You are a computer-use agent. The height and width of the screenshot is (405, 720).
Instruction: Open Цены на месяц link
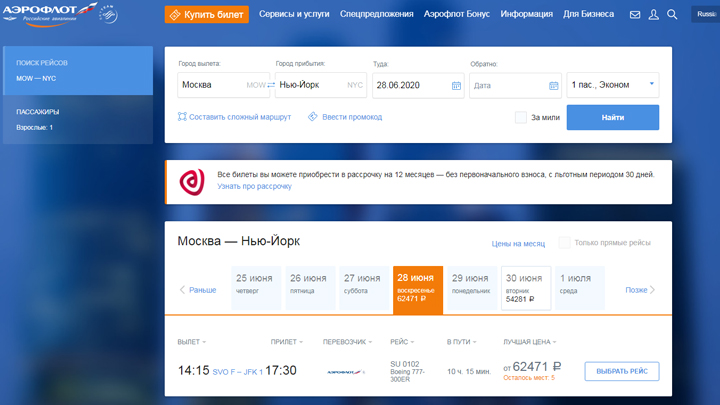click(518, 243)
